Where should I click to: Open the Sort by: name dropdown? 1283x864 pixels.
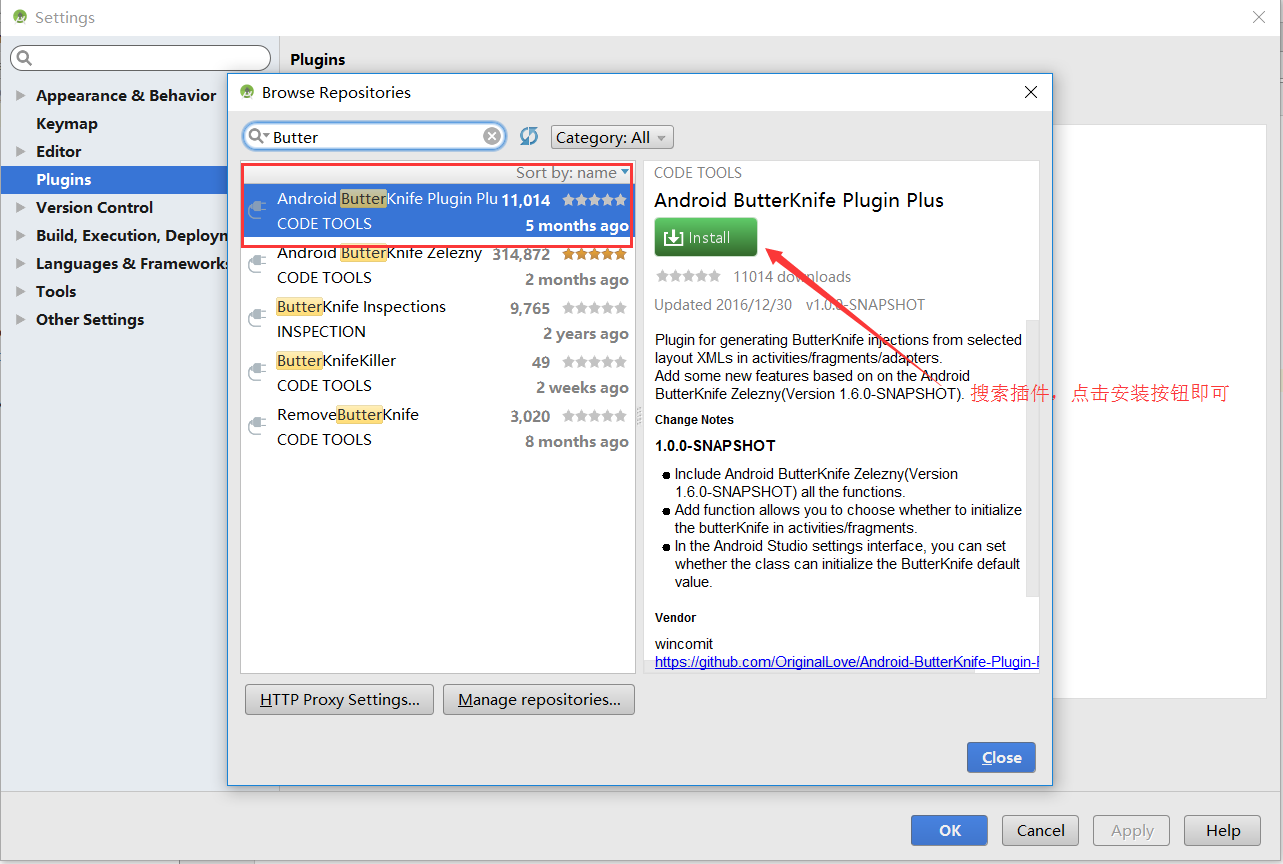coord(572,173)
